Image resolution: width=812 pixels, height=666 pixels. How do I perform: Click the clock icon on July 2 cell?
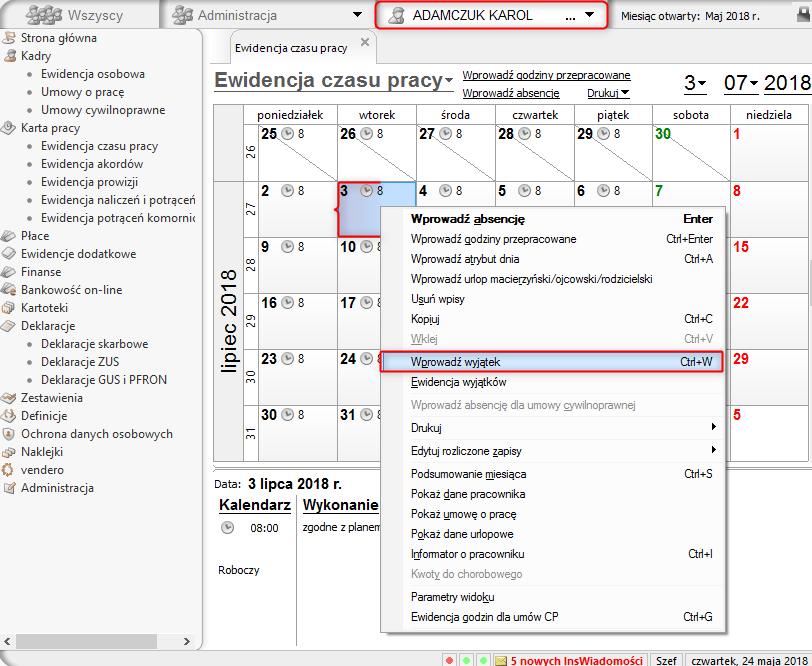(x=287, y=191)
